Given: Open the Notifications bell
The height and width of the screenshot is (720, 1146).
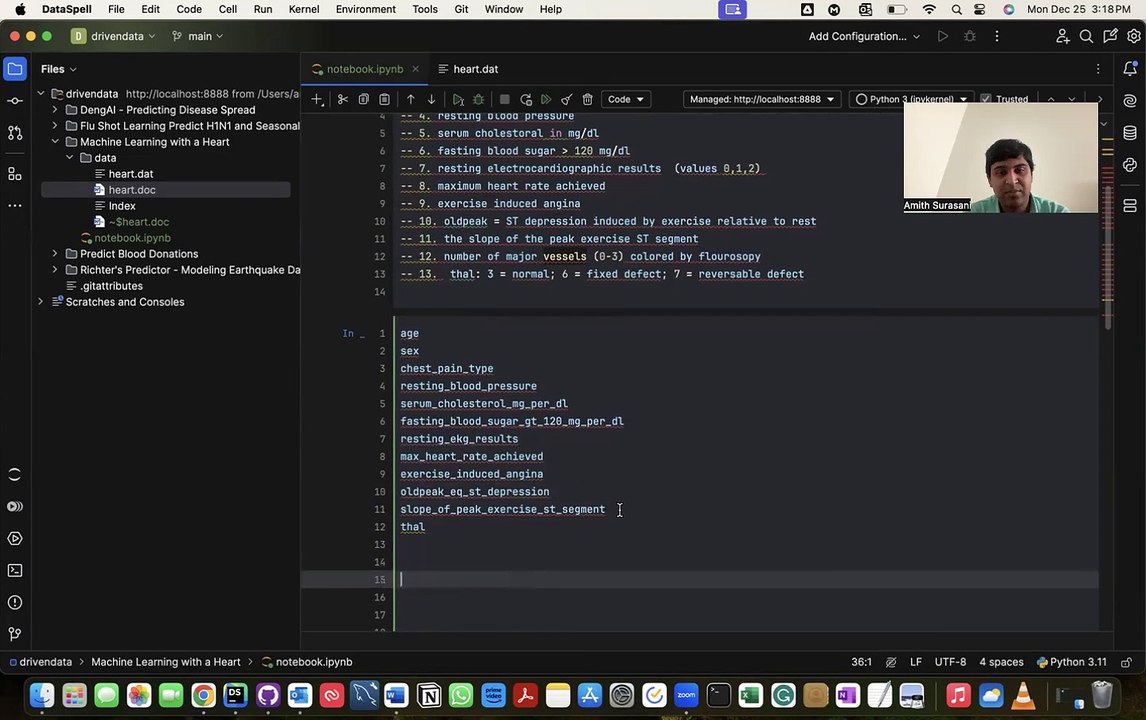Looking at the screenshot, I should 1130,69.
